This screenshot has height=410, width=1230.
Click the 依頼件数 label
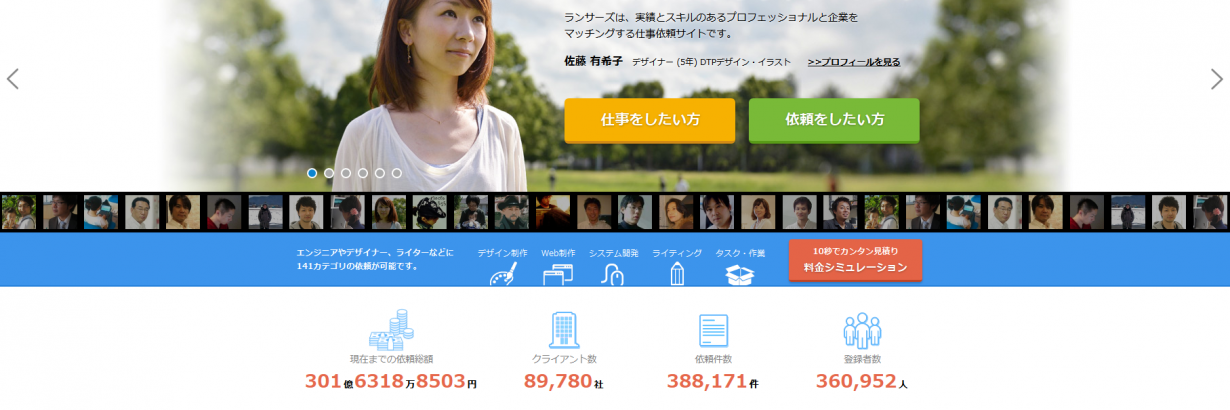(713, 358)
